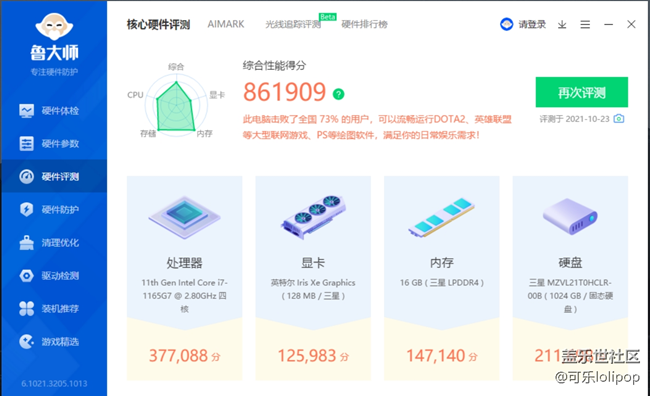Open 硬件体检 in the sidebar
650x396 pixels.
[x=54, y=111]
